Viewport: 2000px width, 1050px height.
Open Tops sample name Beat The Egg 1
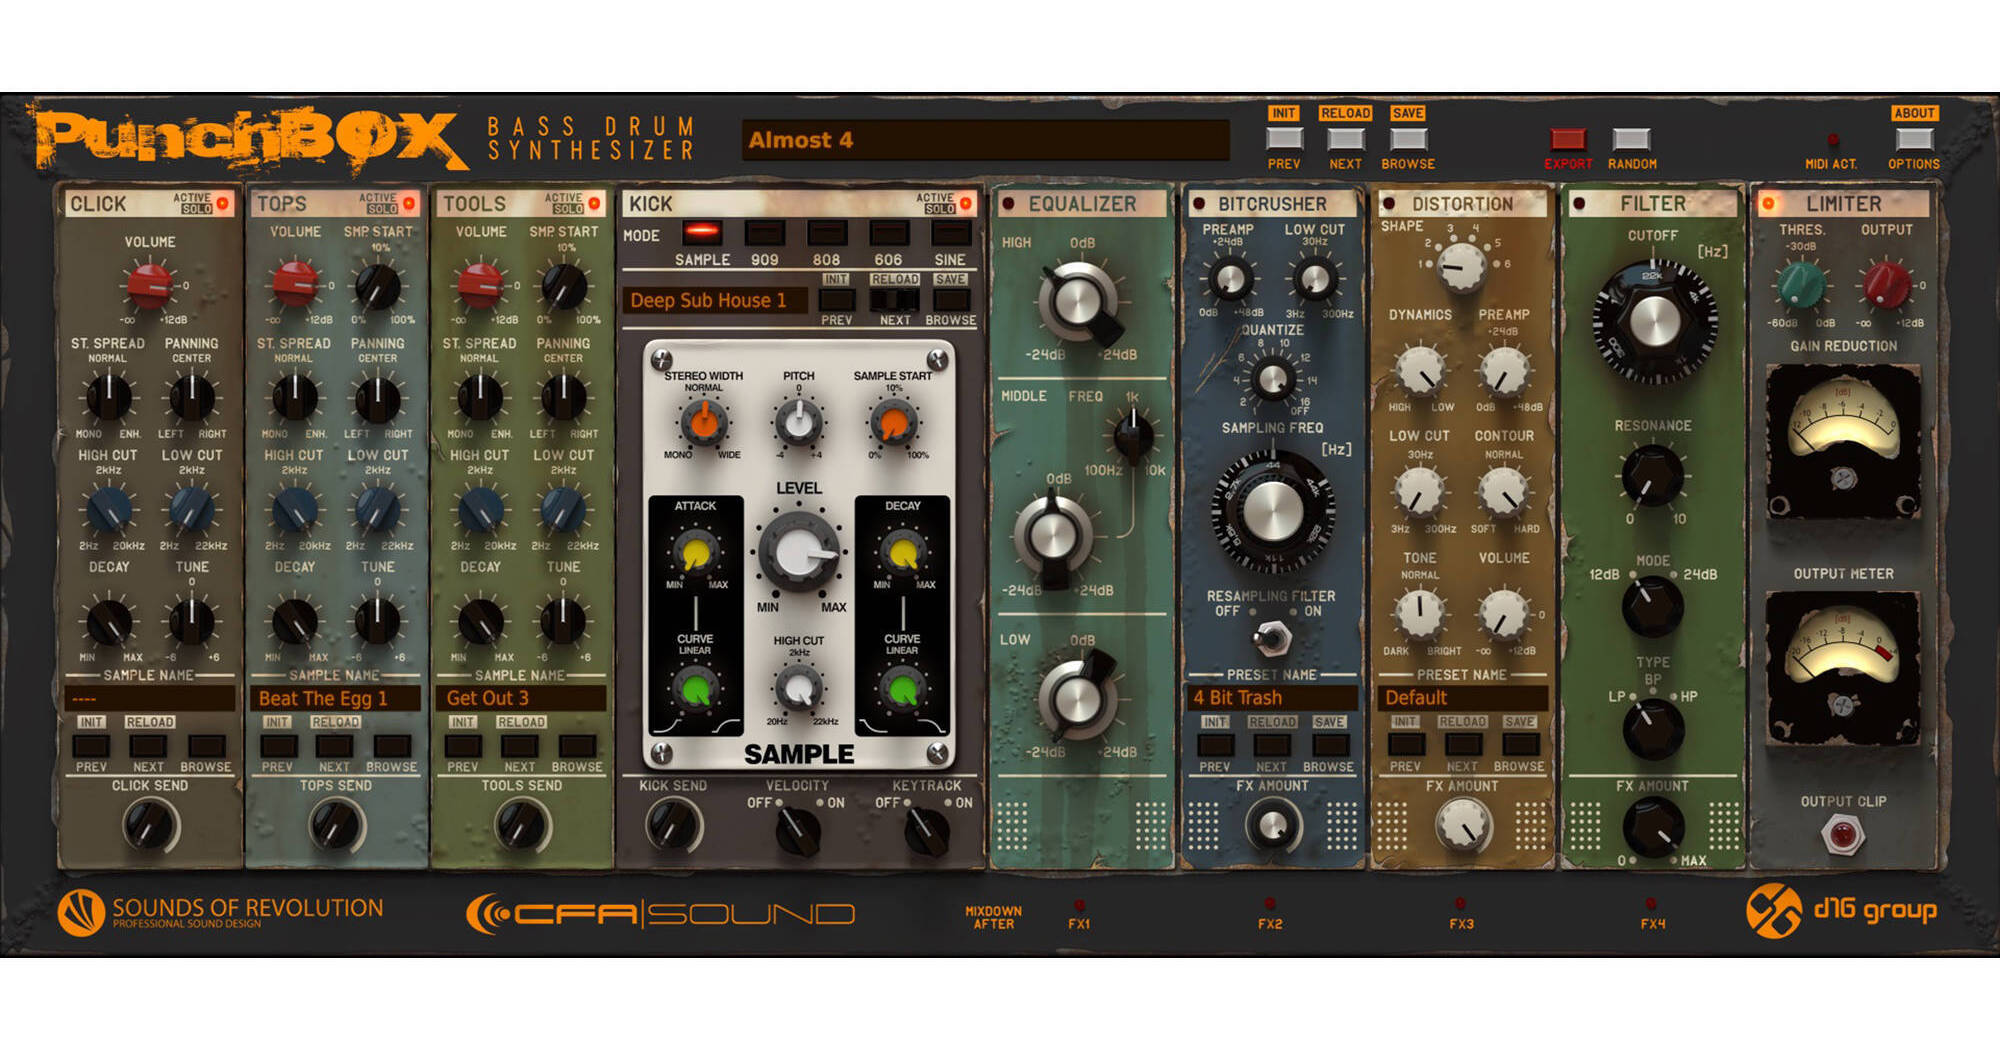334,698
